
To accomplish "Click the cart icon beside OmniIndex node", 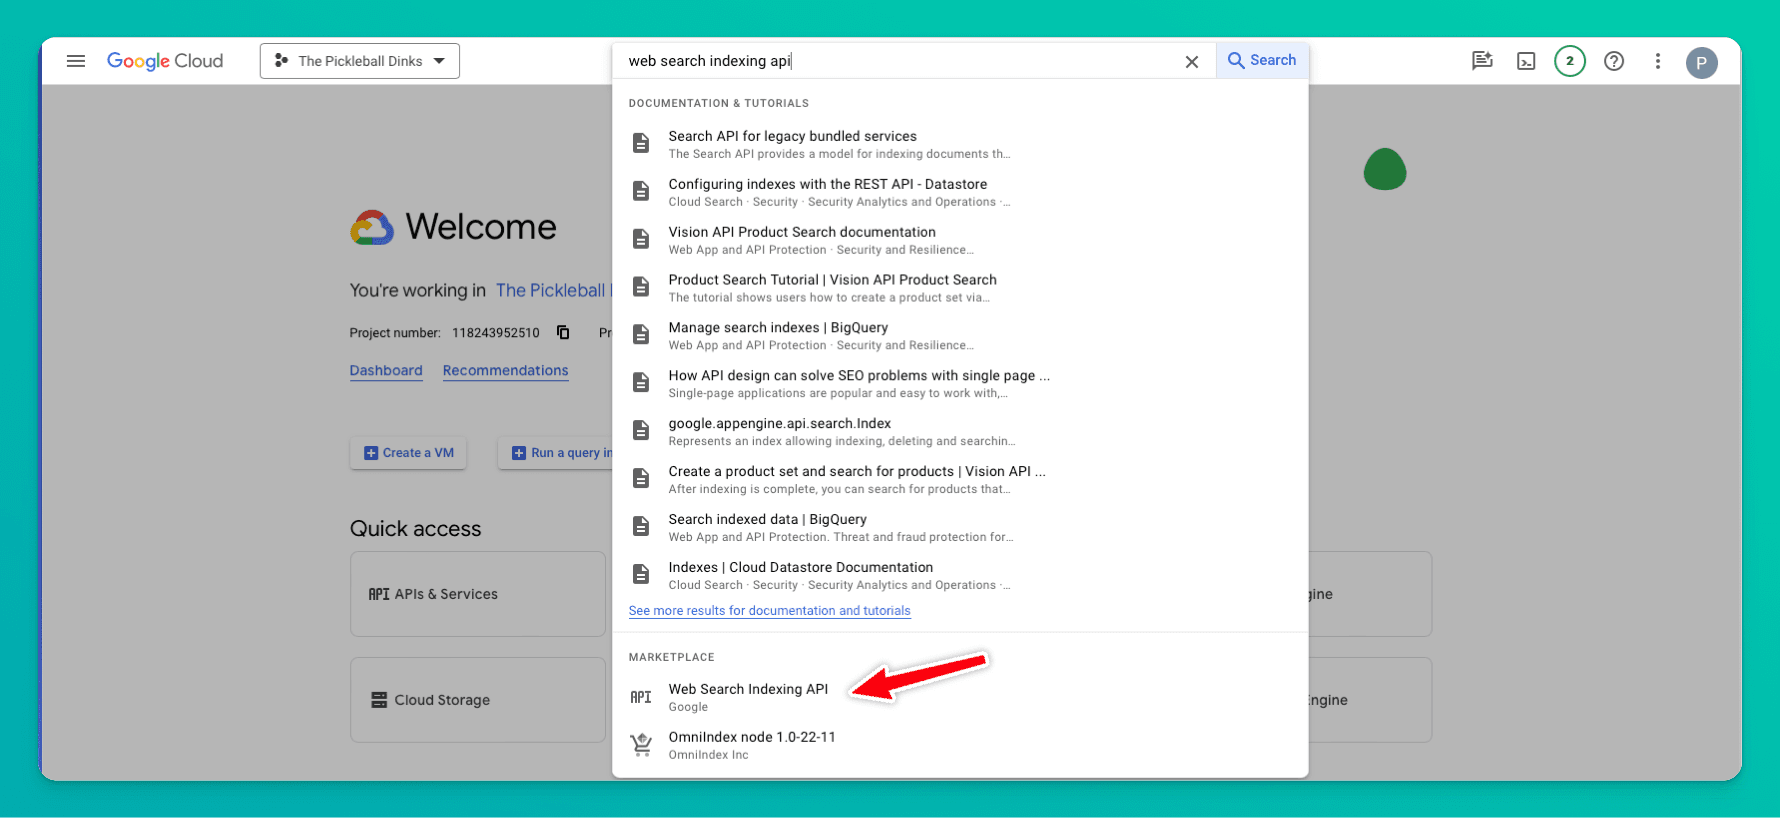I will click(x=641, y=745).
